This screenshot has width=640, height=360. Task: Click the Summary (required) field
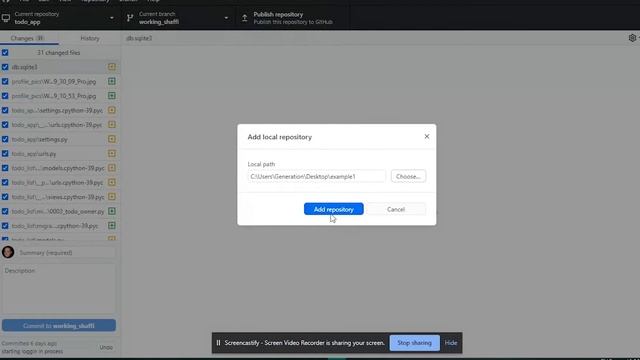point(67,253)
